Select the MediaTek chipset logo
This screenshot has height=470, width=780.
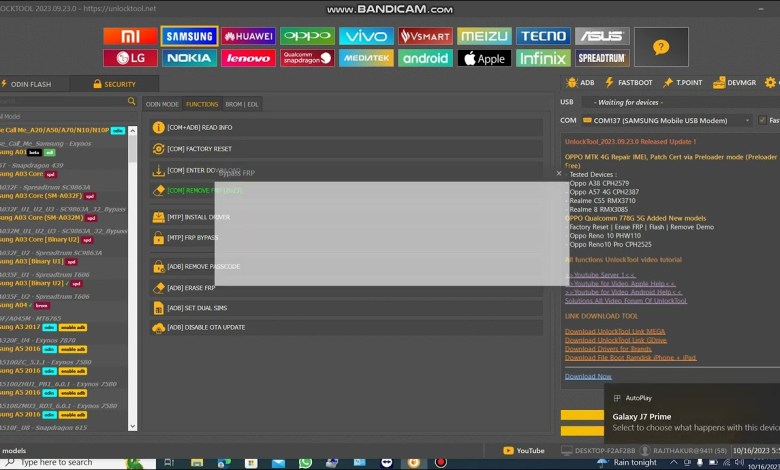coord(366,58)
